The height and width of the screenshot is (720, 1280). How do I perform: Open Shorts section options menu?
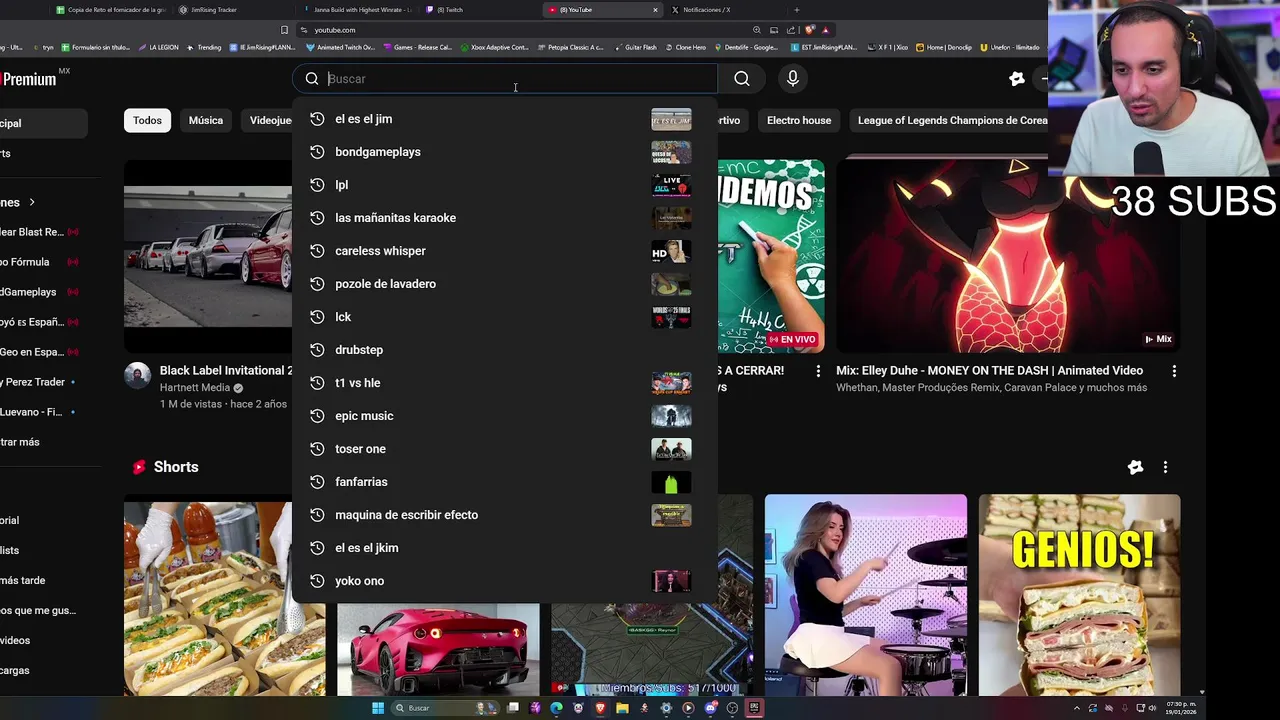[1165, 467]
